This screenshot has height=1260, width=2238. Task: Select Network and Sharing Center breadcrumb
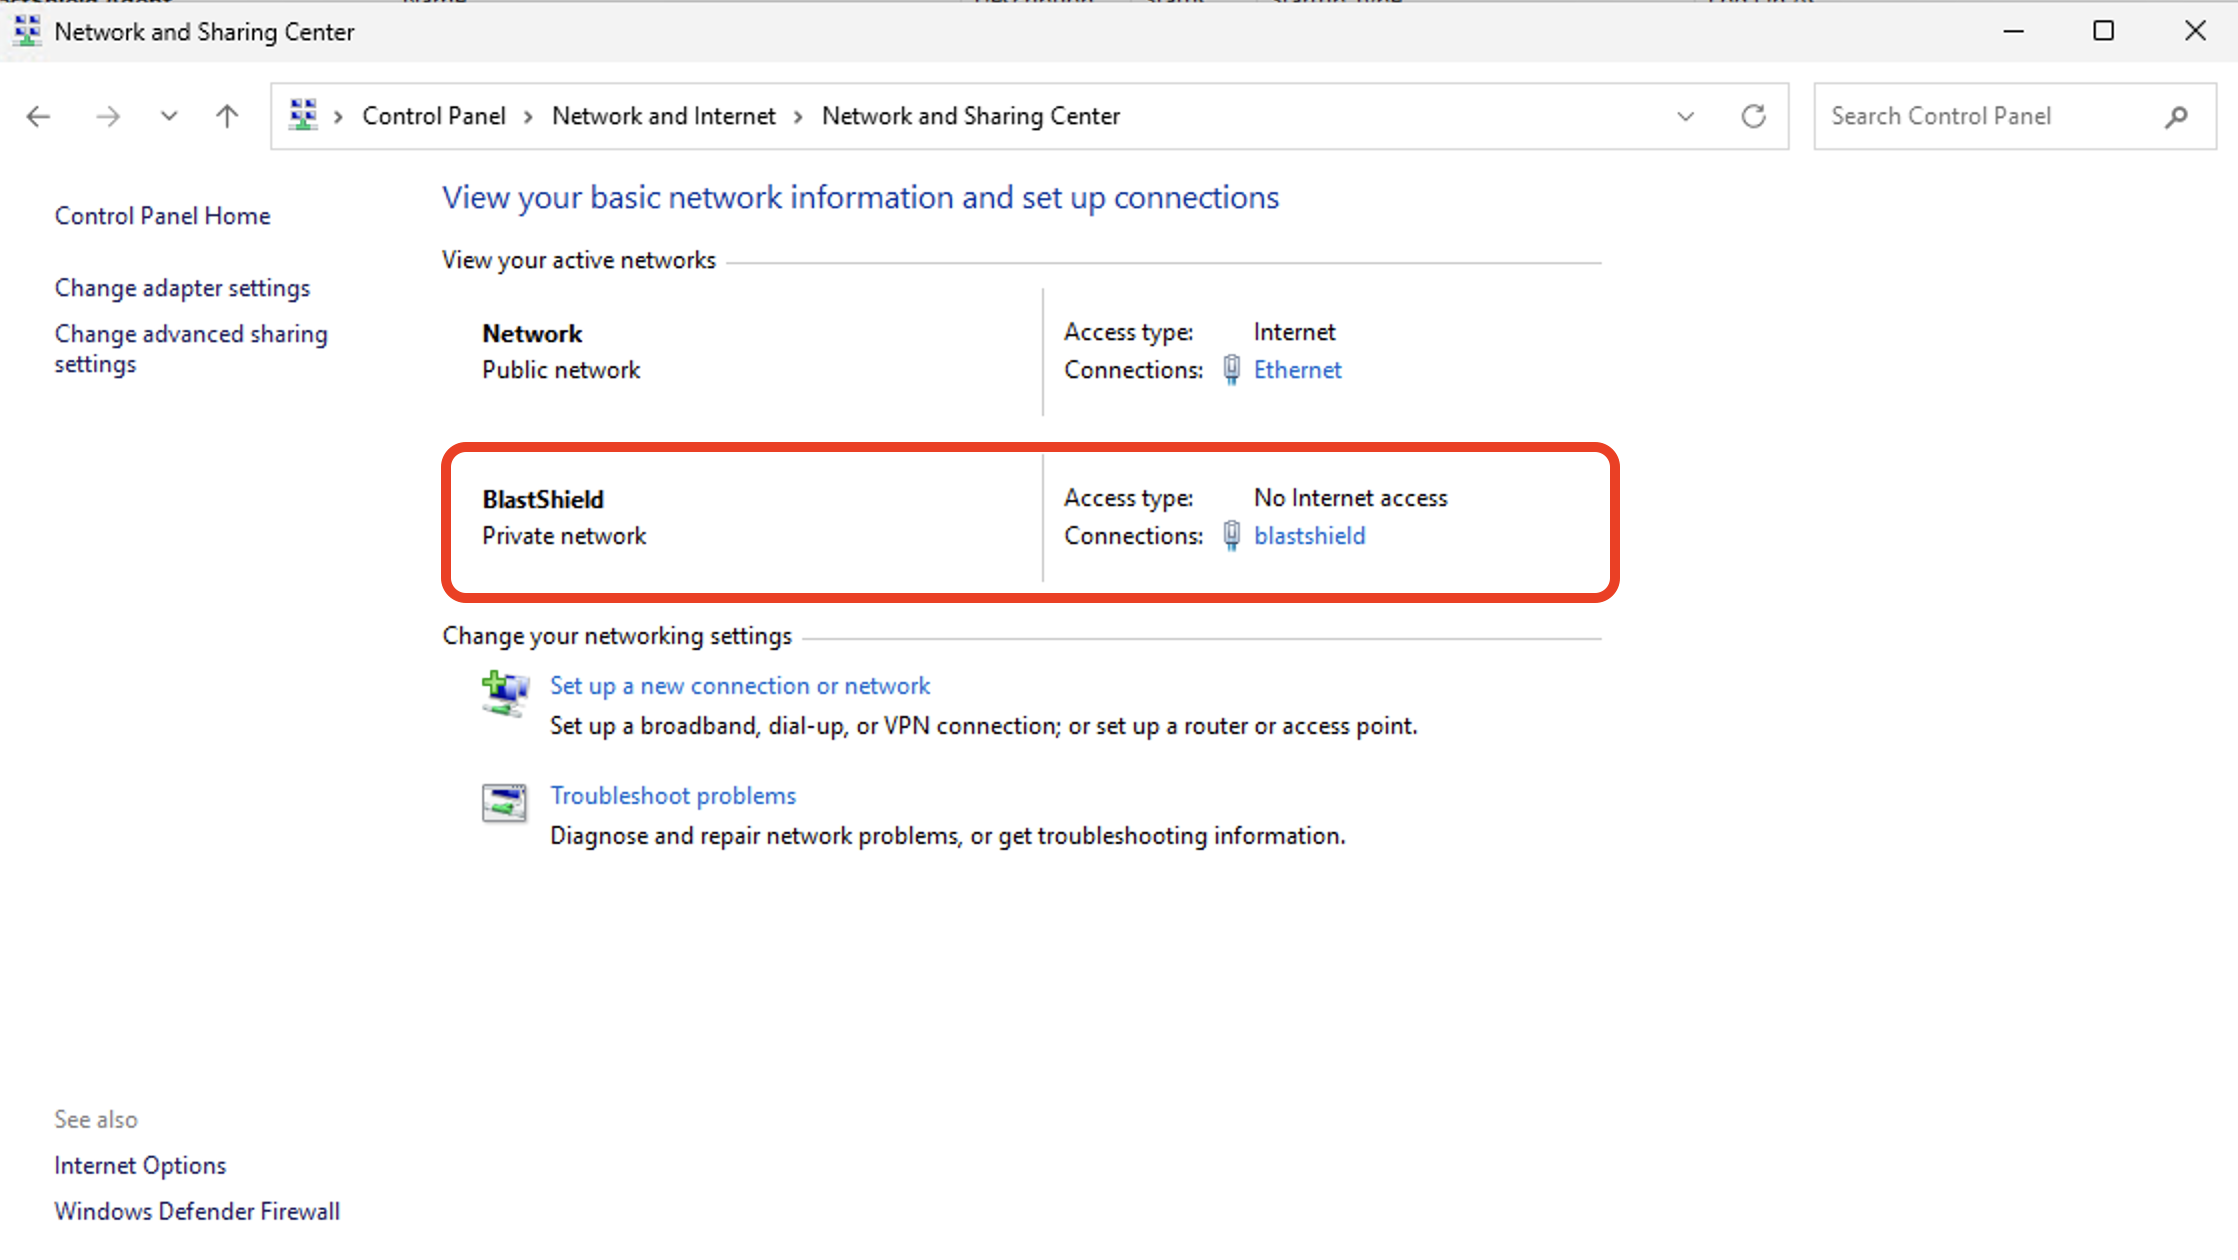pos(971,116)
